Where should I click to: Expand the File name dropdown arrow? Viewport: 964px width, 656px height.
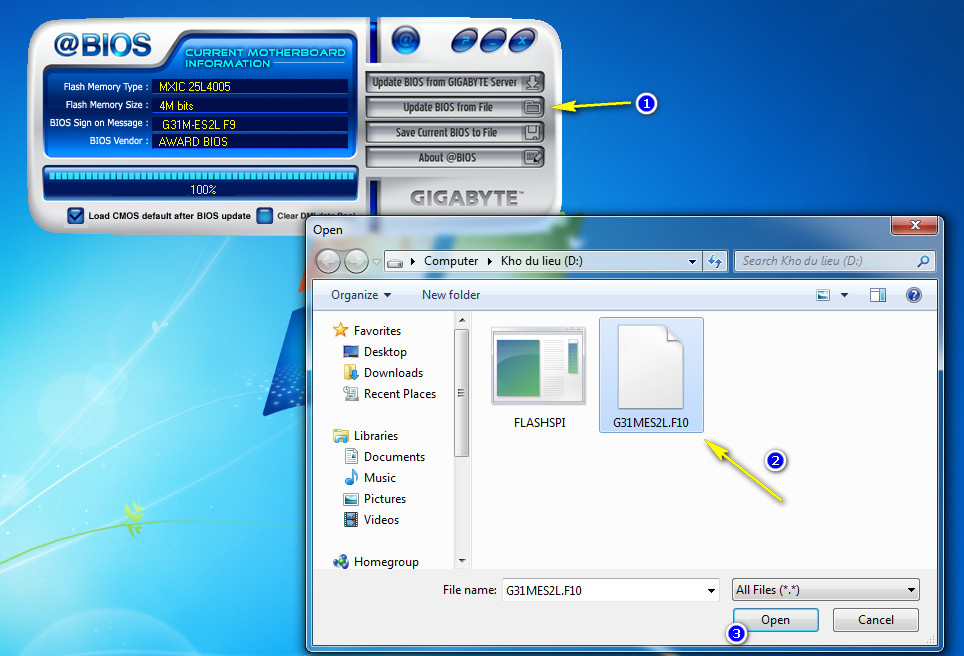tap(711, 590)
